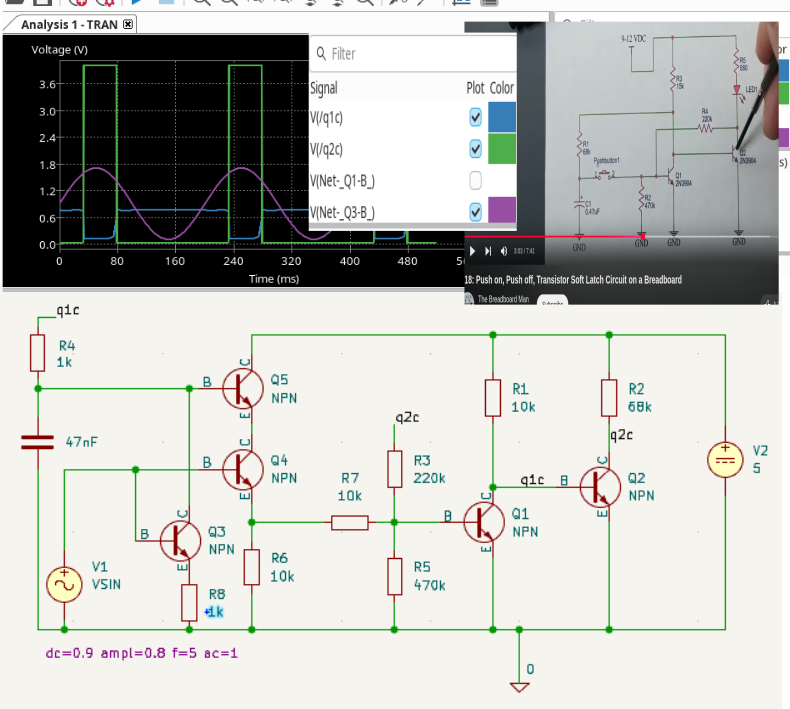Click the 470k value text of R5
Viewport: 790px width, 709px height.
[x=430, y=586]
